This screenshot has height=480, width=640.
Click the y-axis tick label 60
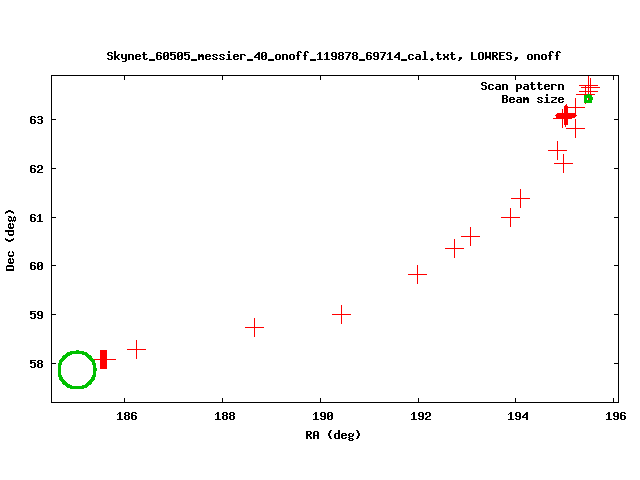36,266
